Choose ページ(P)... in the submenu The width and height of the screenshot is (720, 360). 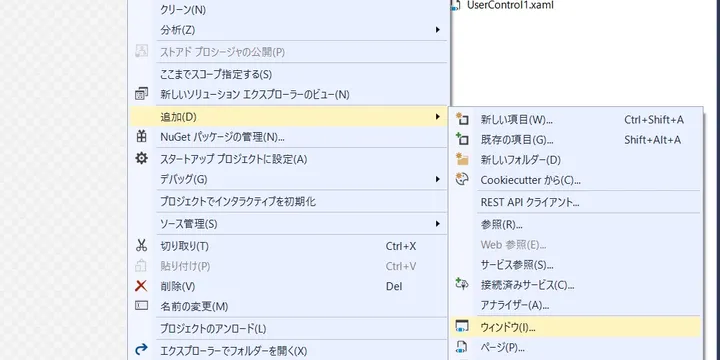575,347
